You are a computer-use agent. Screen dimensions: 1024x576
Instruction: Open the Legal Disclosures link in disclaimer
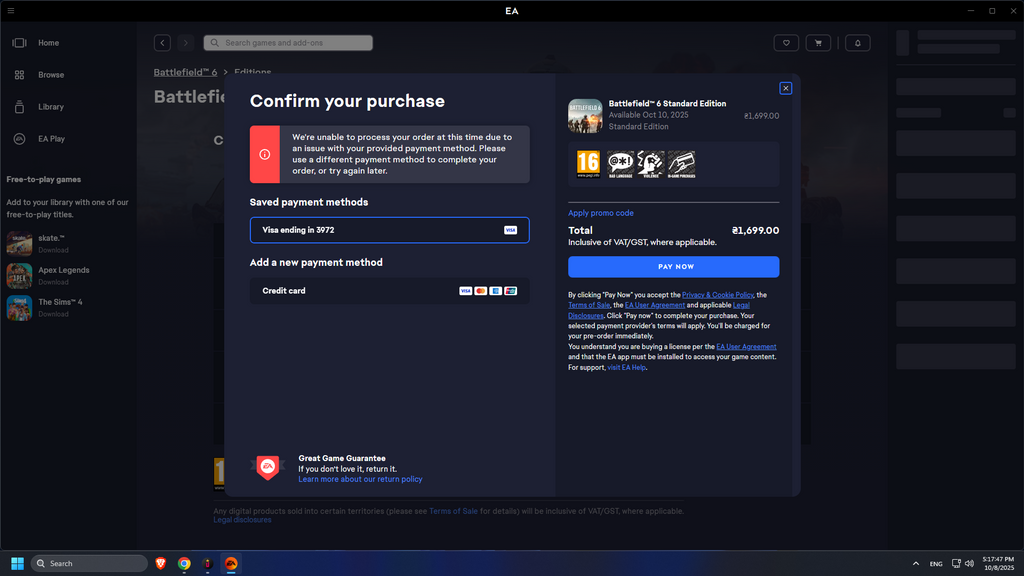(741, 306)
